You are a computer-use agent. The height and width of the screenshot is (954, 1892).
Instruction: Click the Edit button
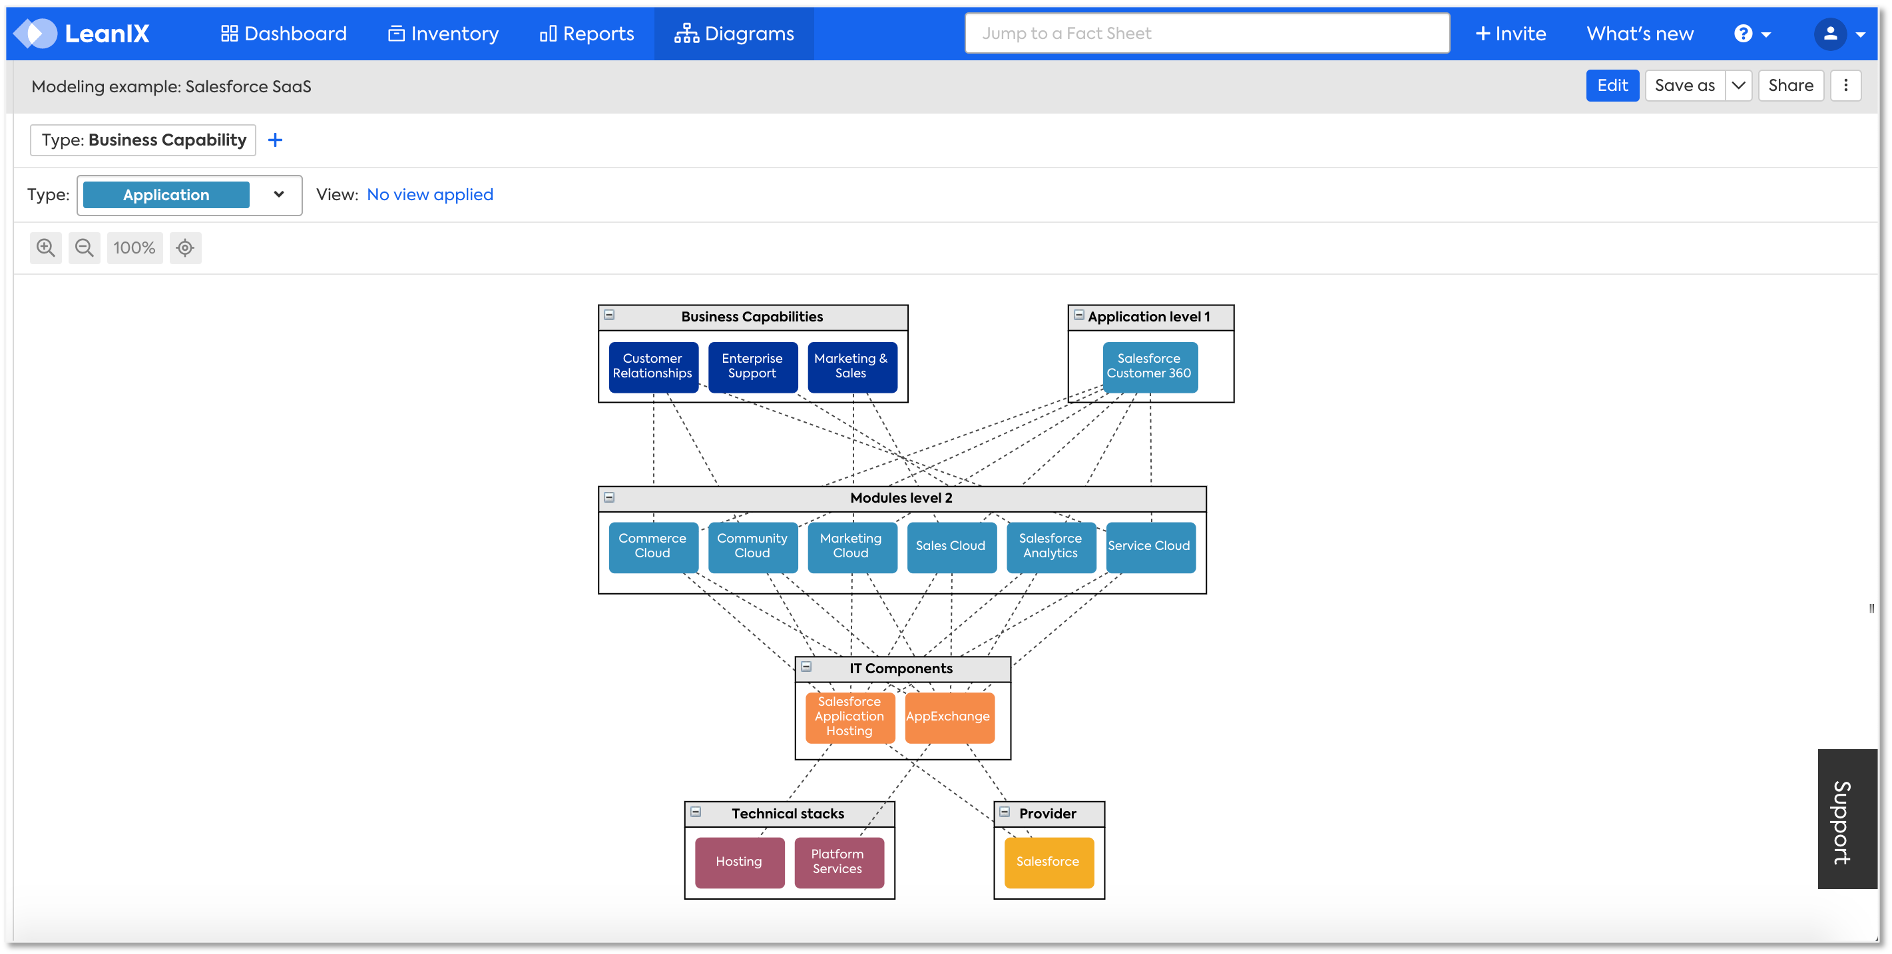(x=1612, y=86)
